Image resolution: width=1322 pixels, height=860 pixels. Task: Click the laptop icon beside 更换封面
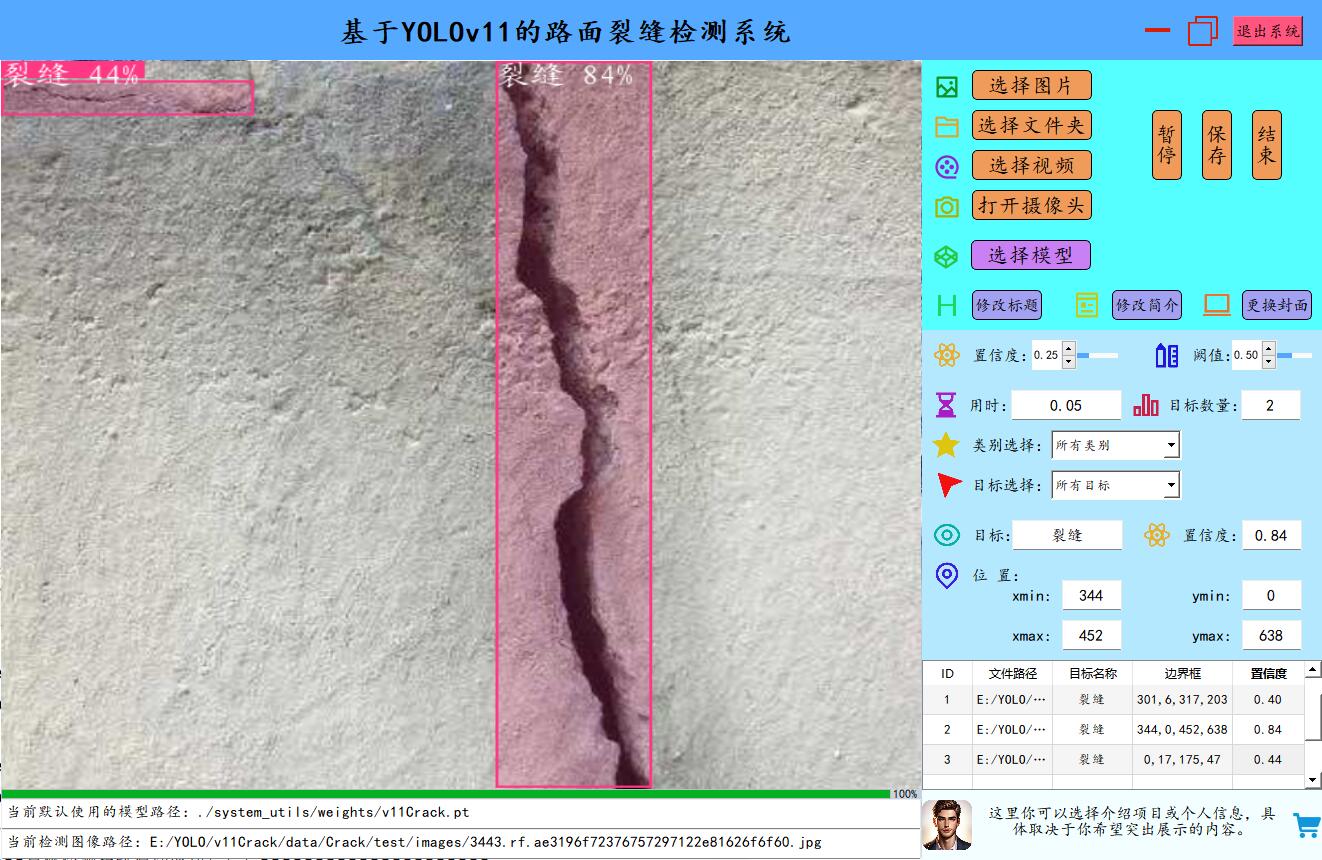pyautogui.click(x=1216, y=305)
